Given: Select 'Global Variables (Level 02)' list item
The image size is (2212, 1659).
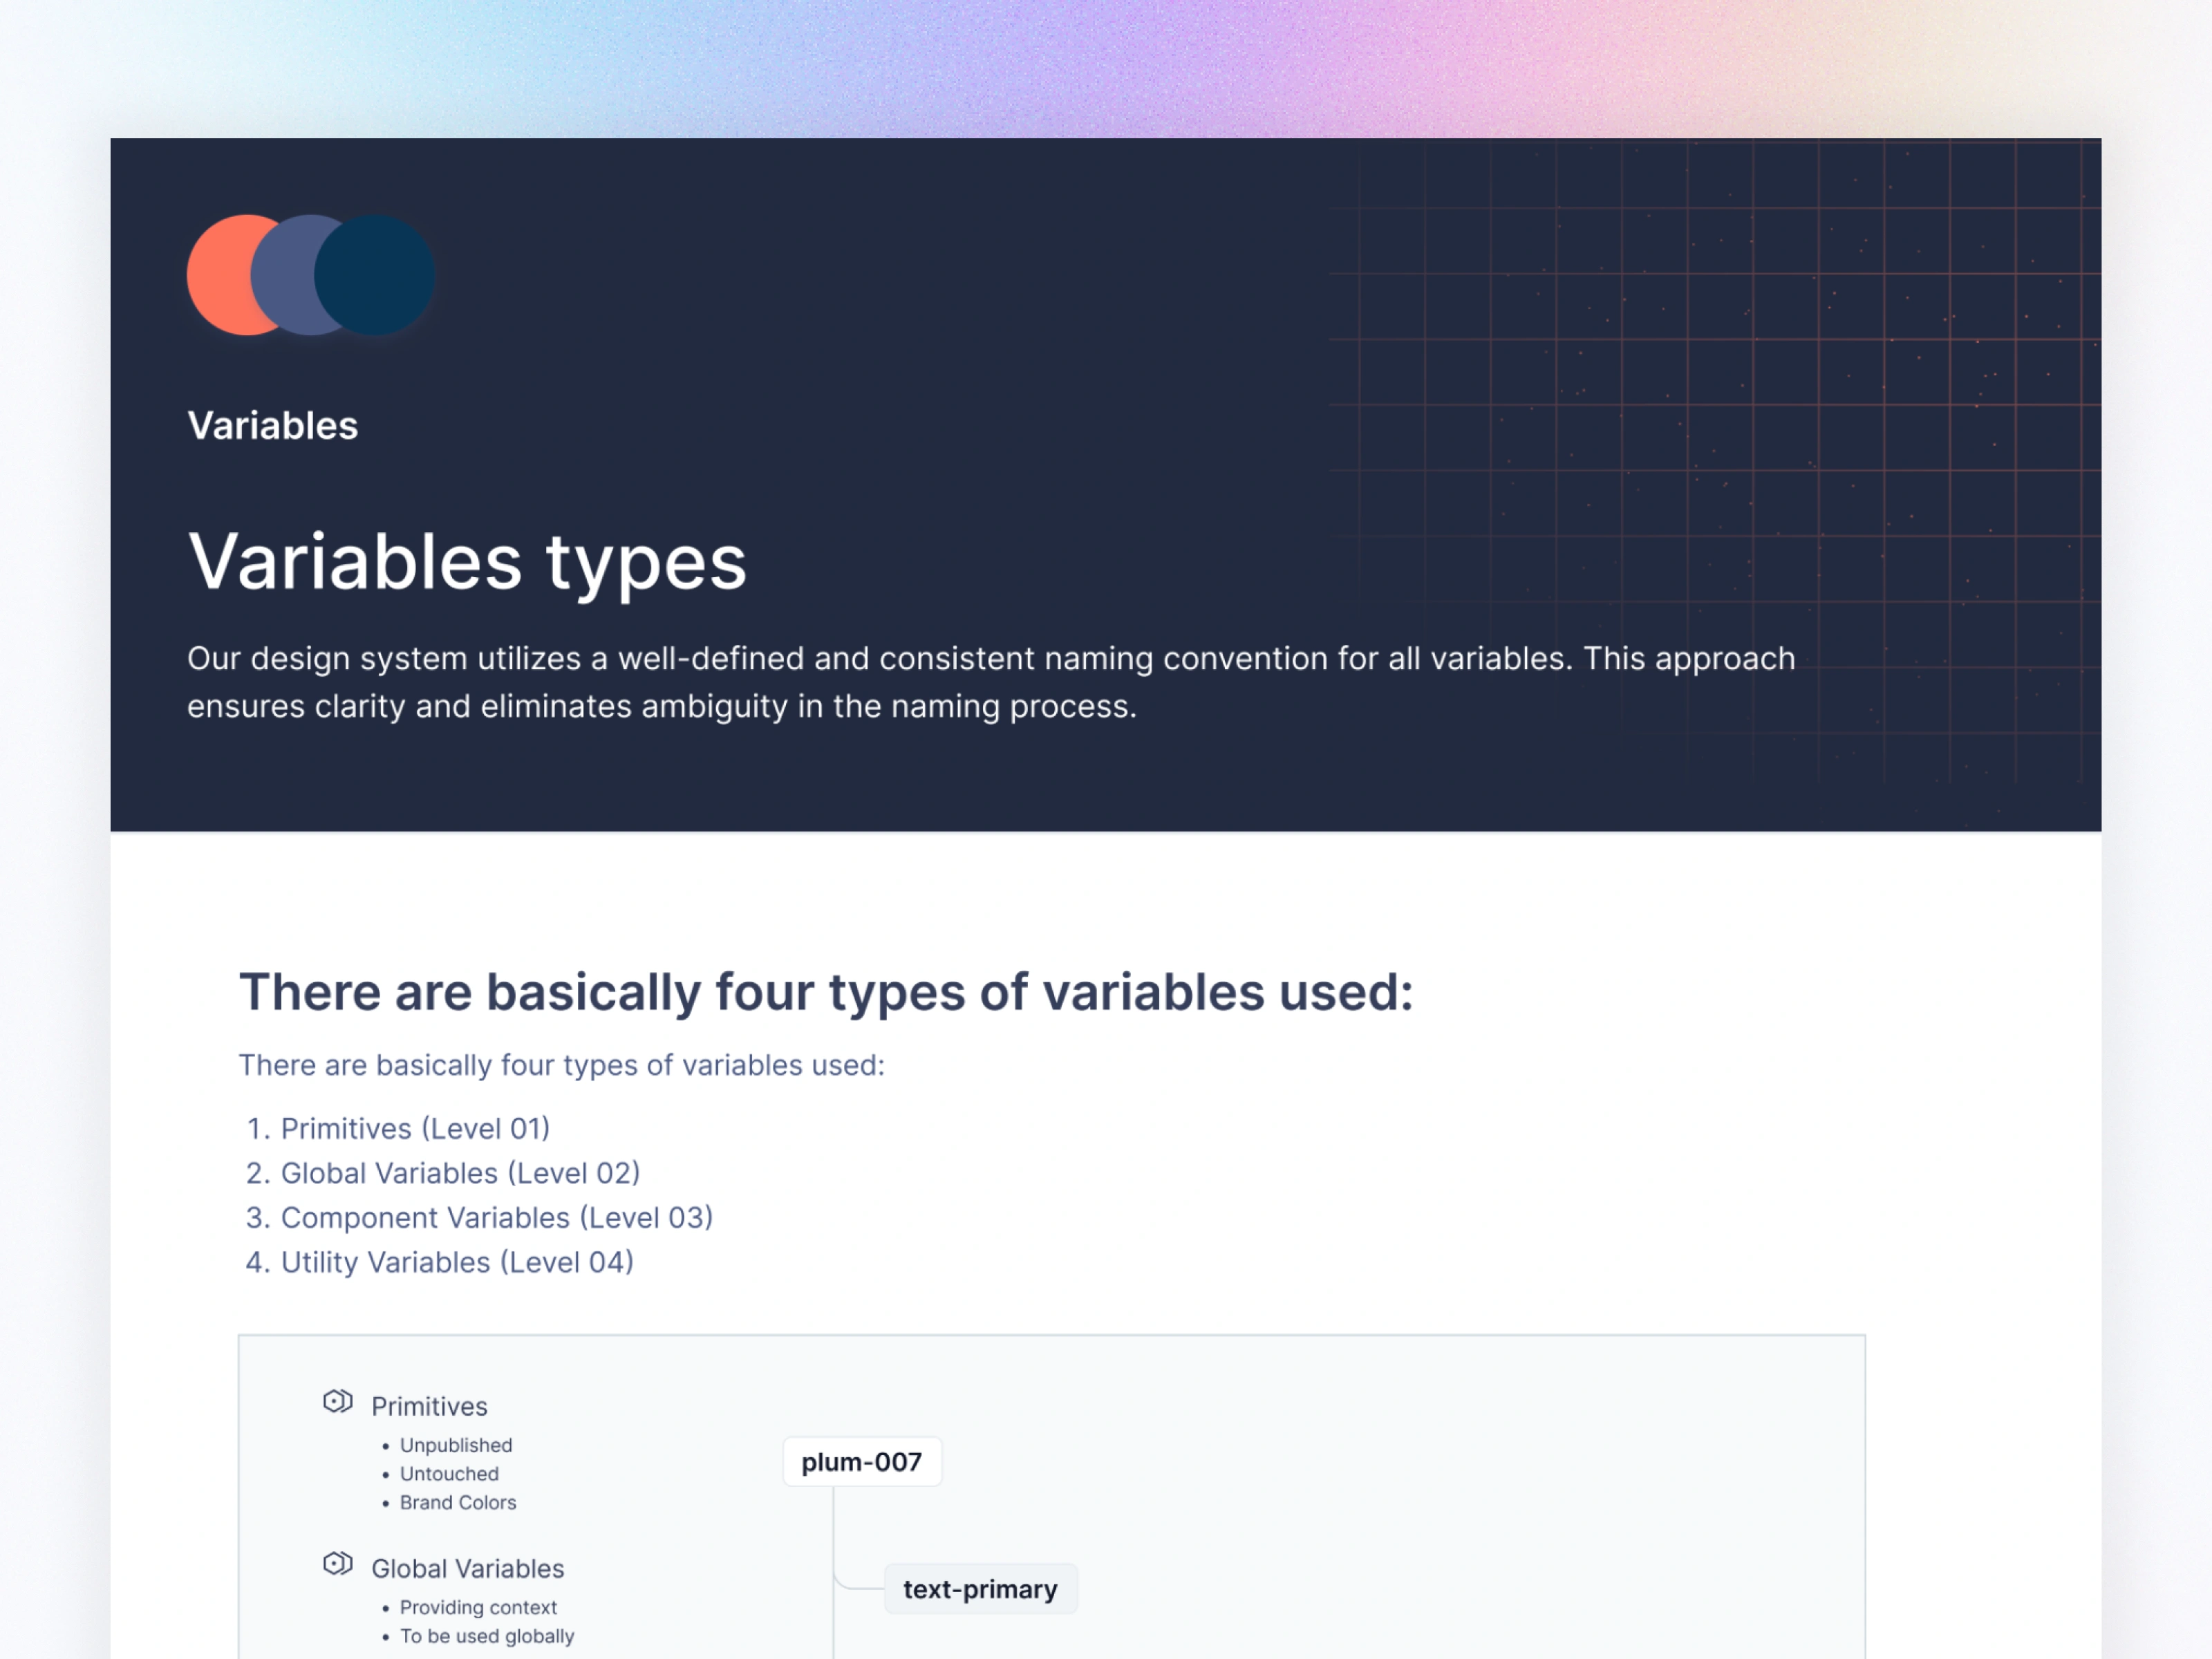Looking at the screenshot, I should tap(460, 1173).
